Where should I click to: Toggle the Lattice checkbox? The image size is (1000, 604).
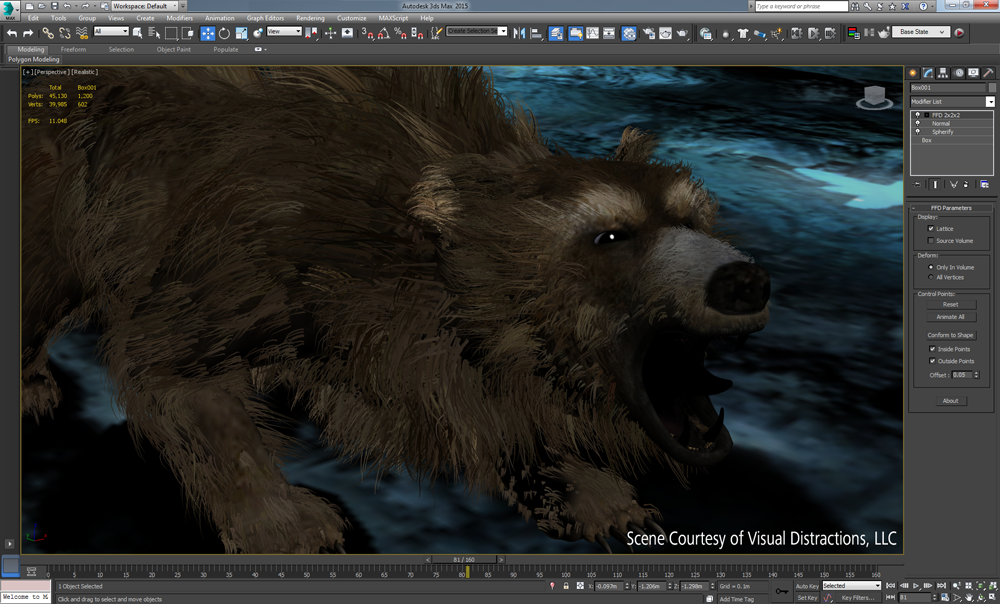[930, 228]
